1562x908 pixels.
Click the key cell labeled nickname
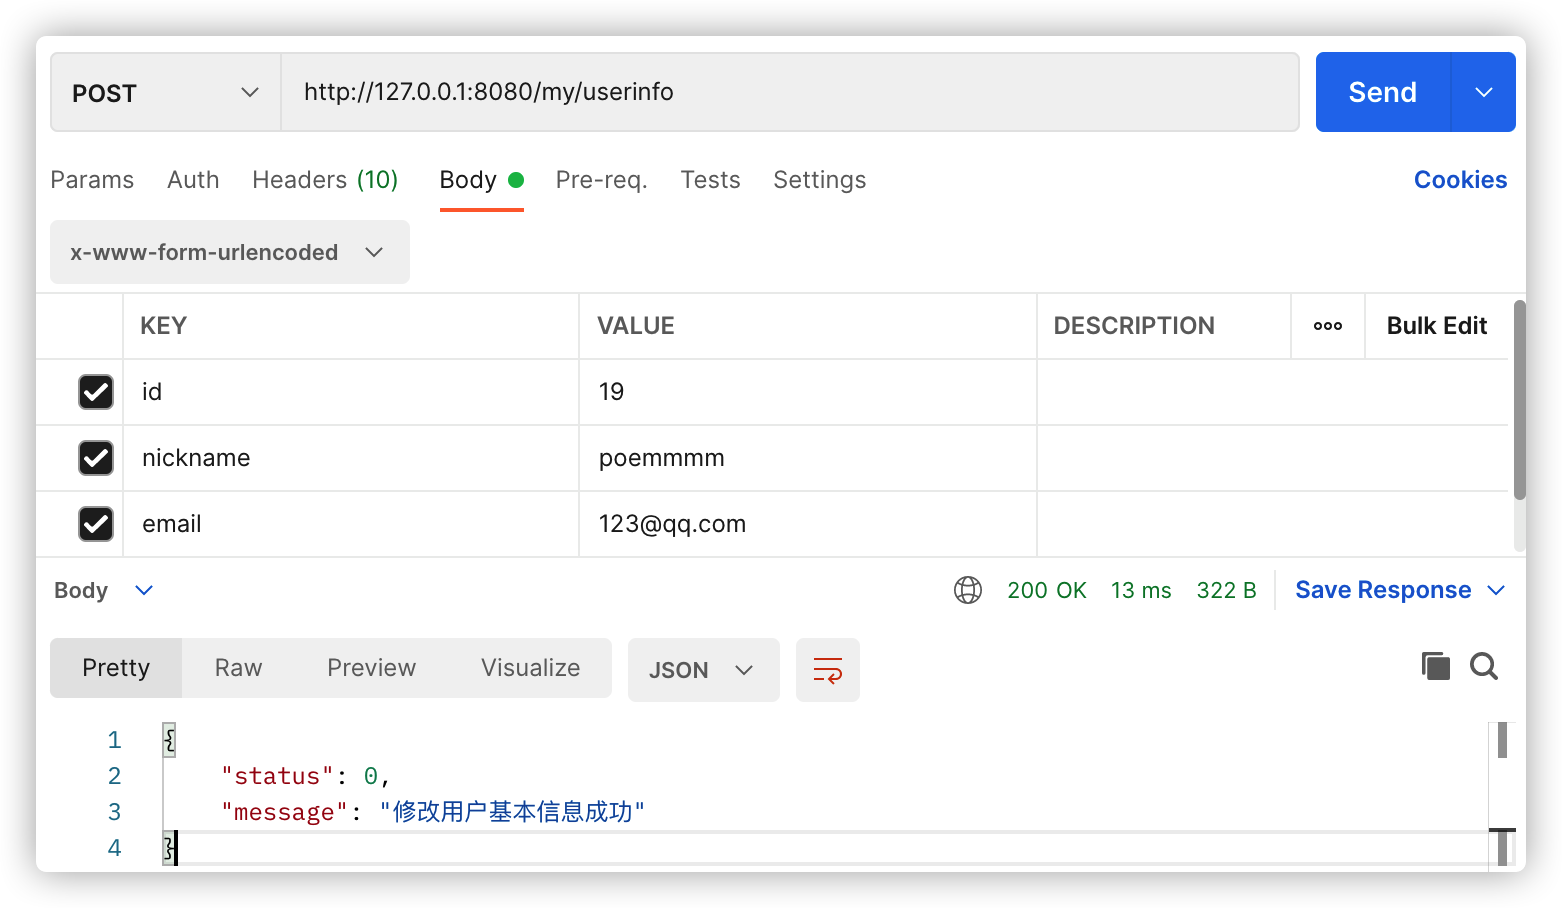click(351, 458)
